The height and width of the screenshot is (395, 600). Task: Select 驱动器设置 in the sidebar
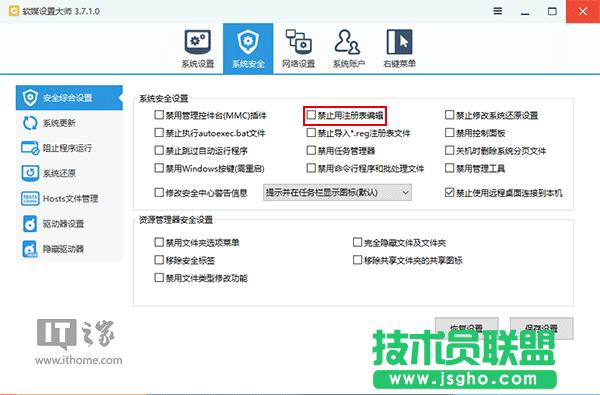coord(69,224)
